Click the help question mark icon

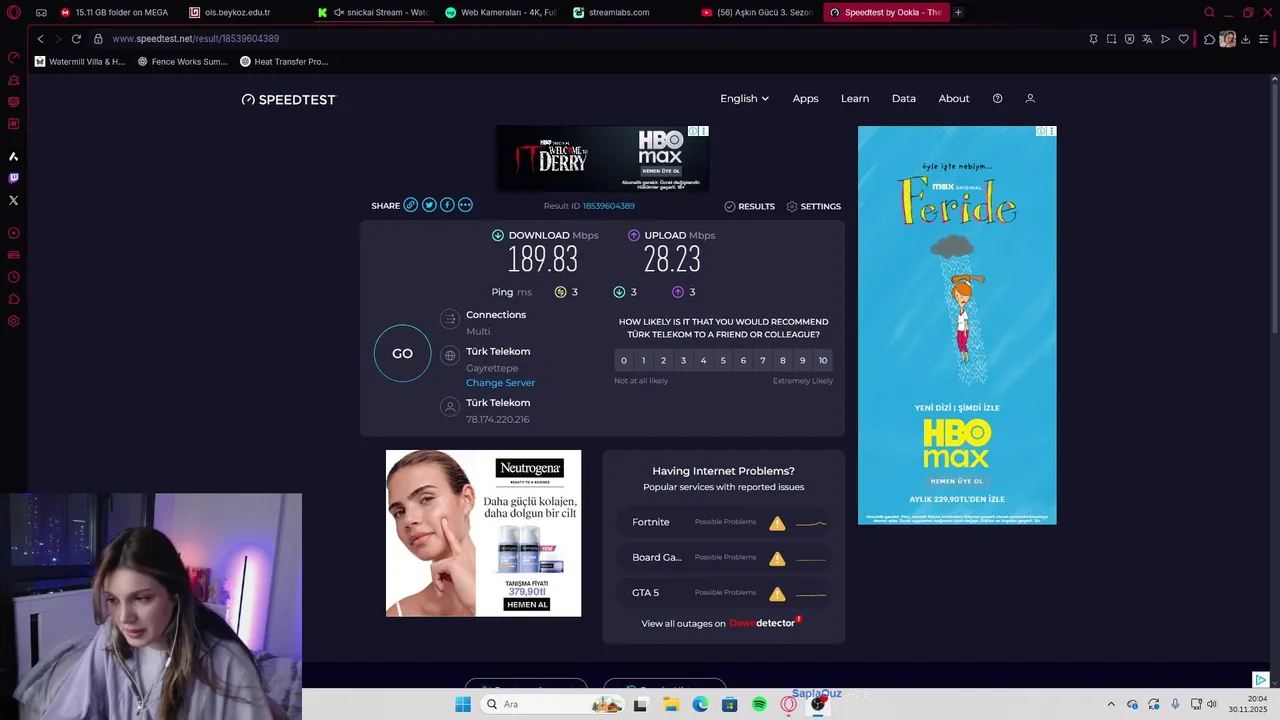pos(997,99)
